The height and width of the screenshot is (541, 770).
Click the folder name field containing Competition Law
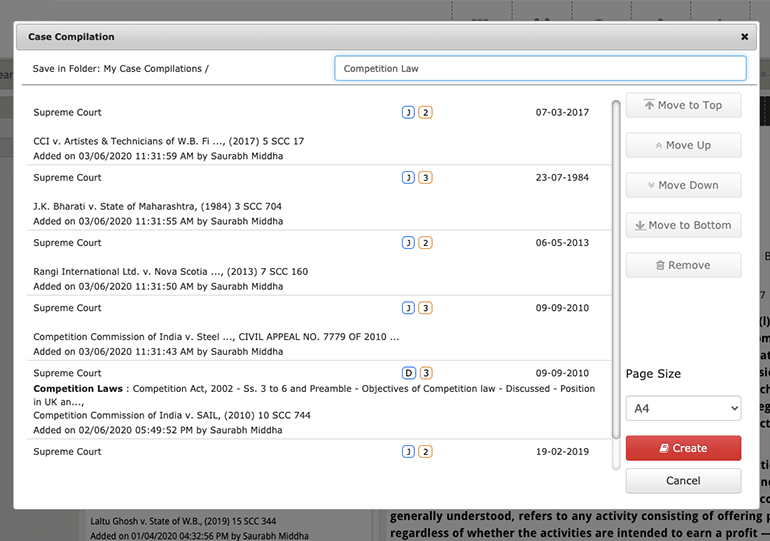click(x=540, y=68)
